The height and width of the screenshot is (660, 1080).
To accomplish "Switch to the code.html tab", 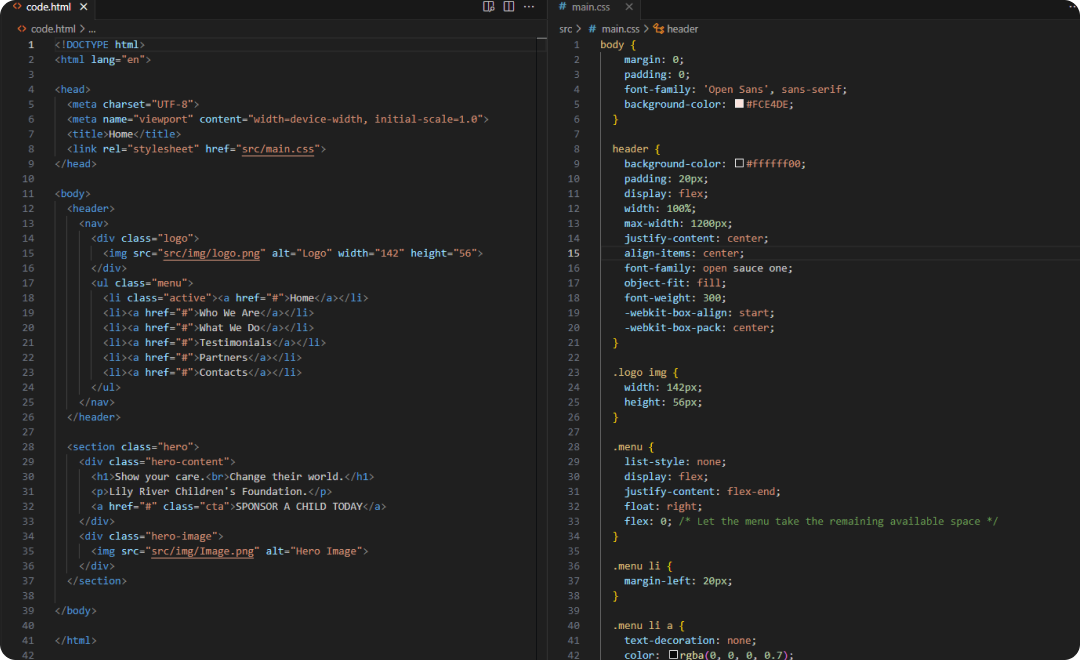I will coord(49,7).
